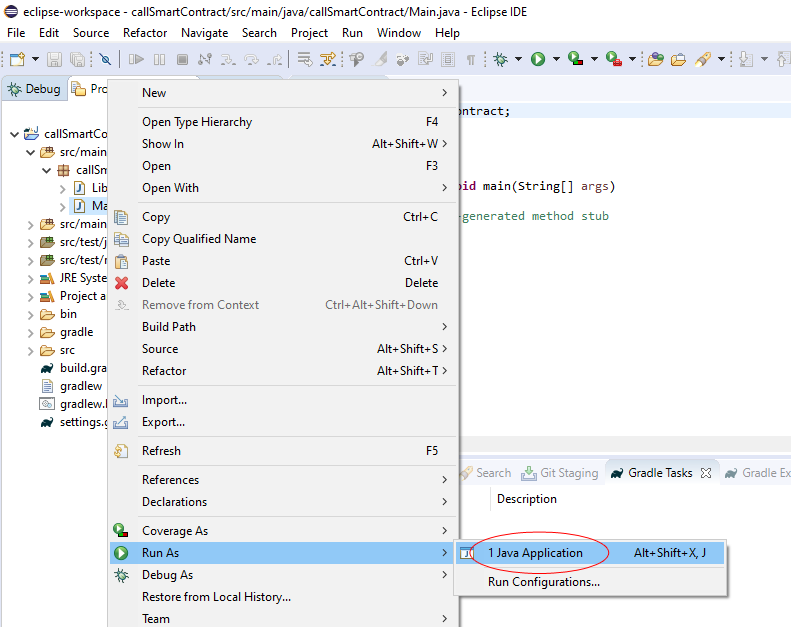
Task: Click the Open Type search toolbar icon
Action: pos(357,59)
